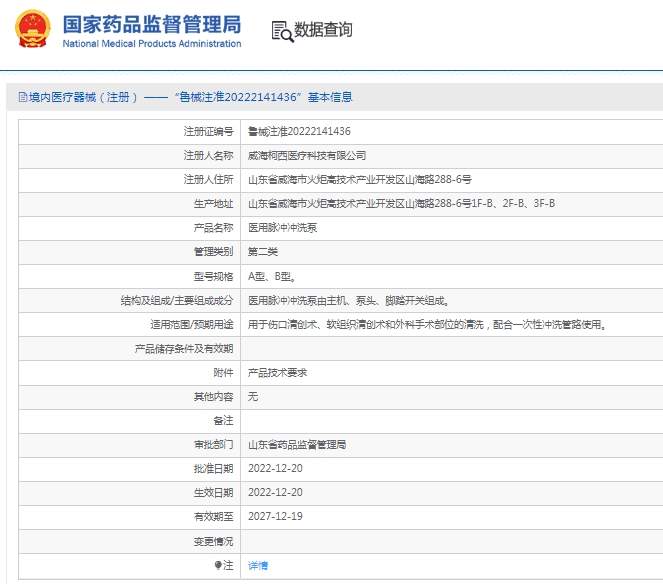Select the 管理类别 label
Screen dimensions: 663x584
[214, 252]
